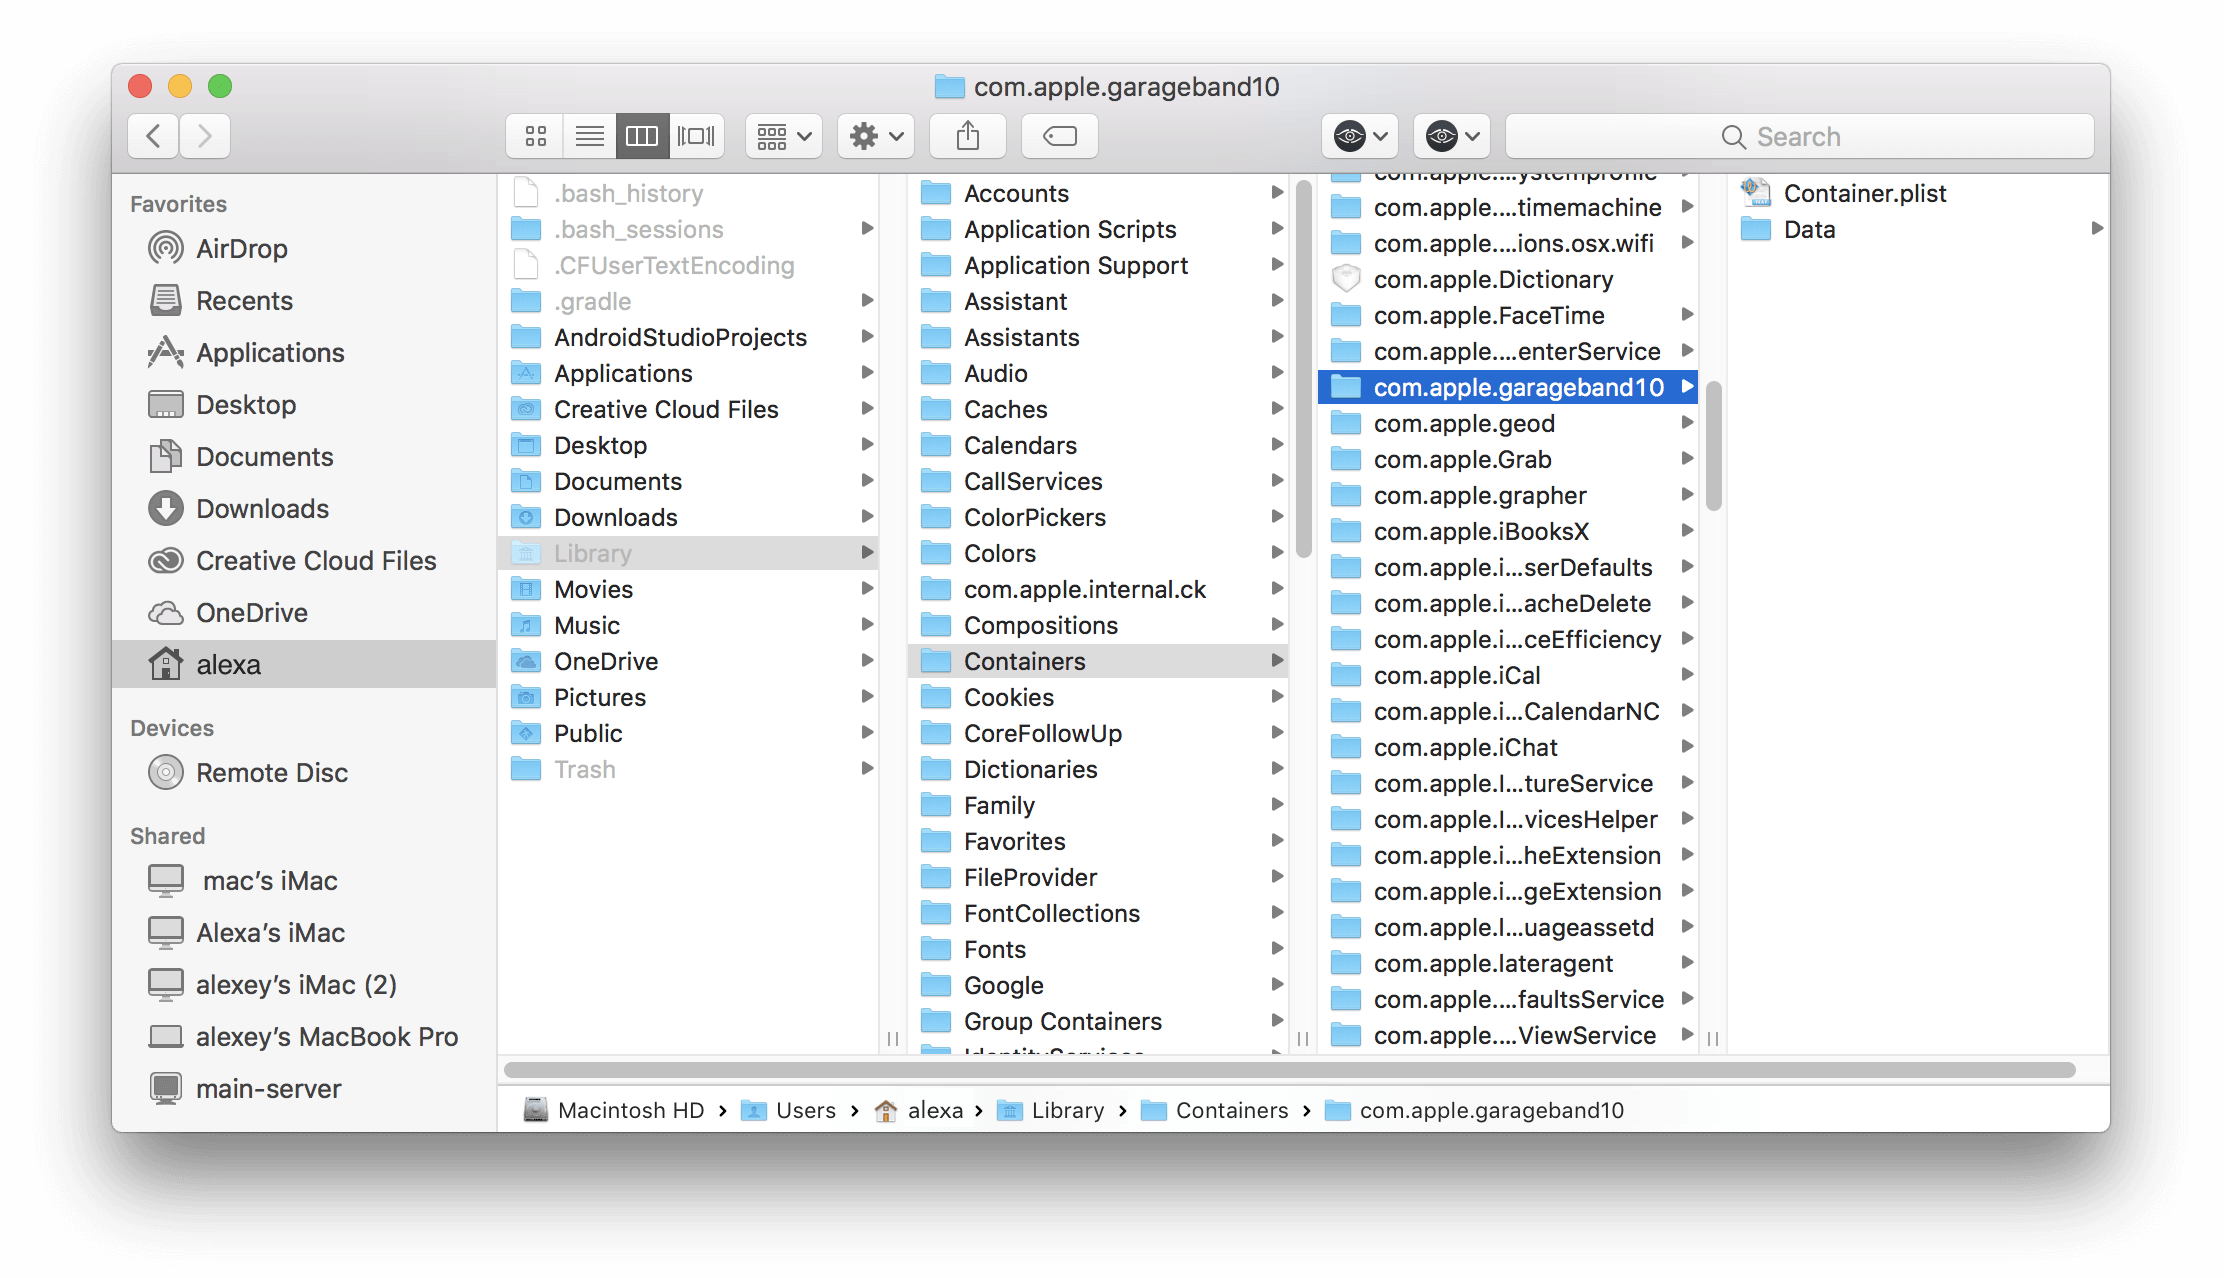Screen dimensions: 2224x1278
Task: Connect to alexey's iMac (2)
Action: point(304,984)
